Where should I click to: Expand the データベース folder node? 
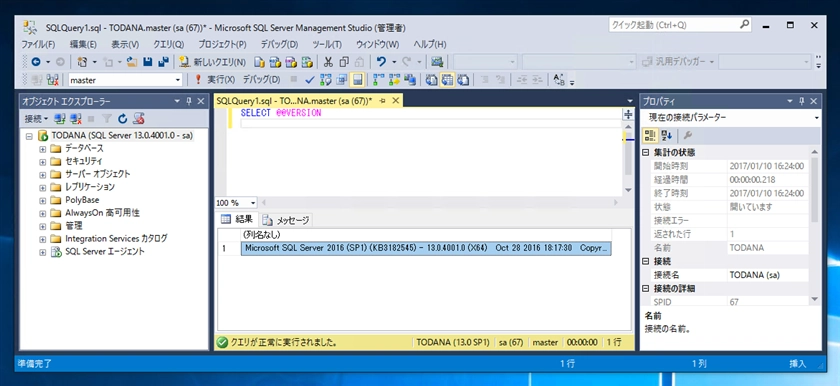pos(43,148)
